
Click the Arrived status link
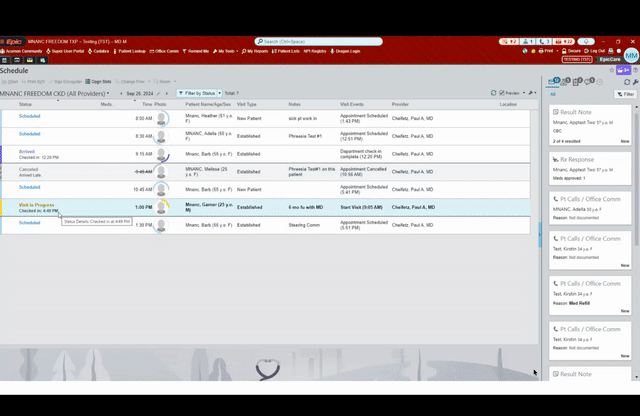(x=27, y=151)
